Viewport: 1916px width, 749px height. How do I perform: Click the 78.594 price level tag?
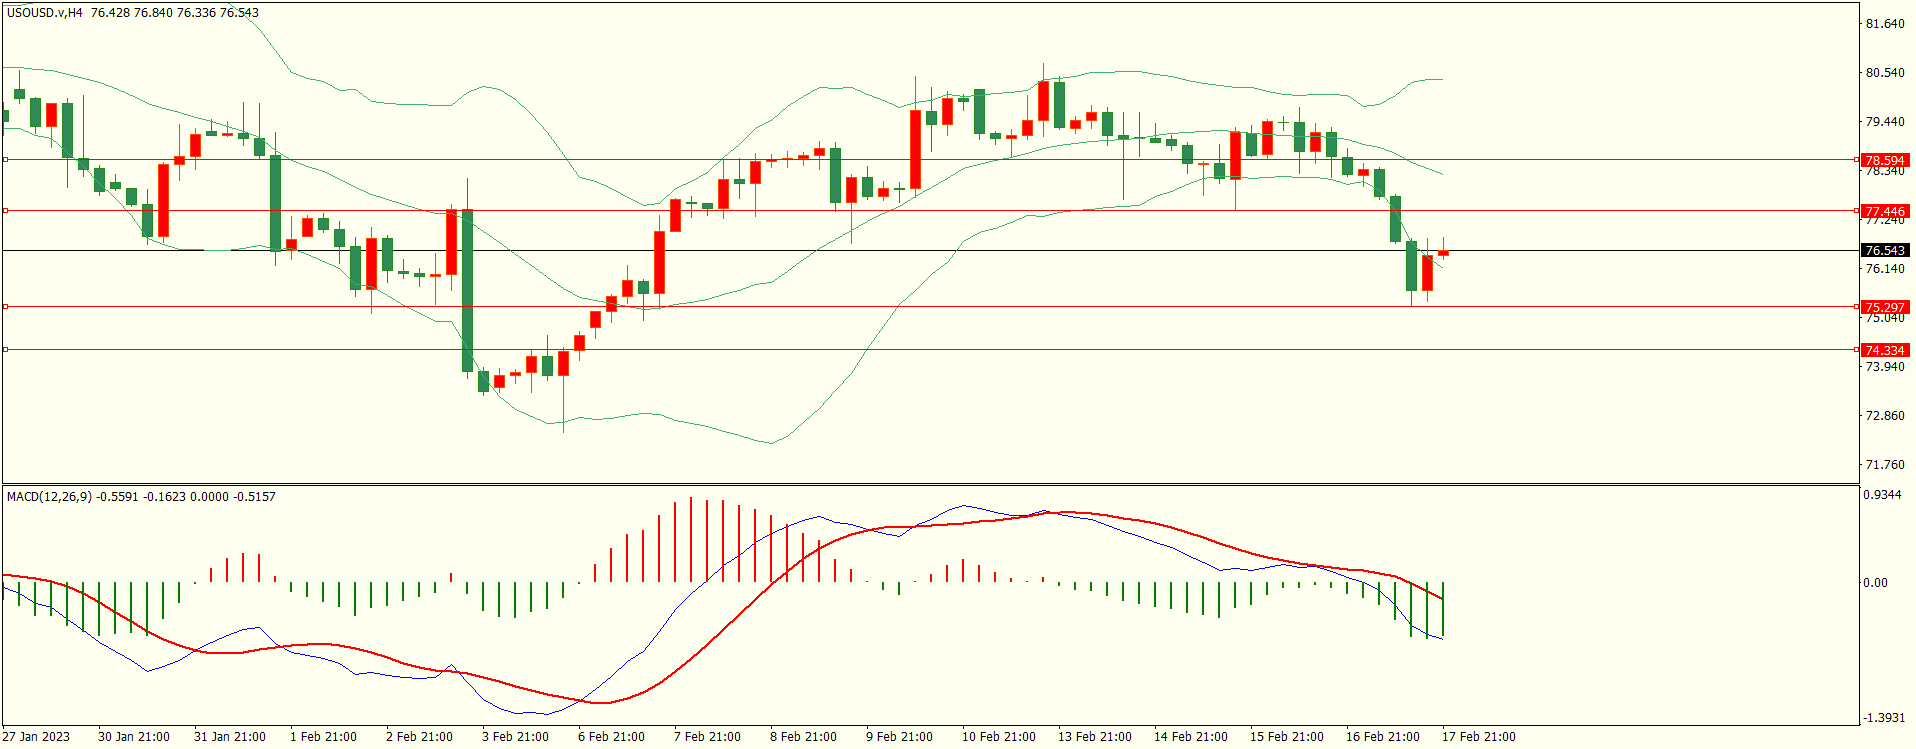coord(1884,160)
